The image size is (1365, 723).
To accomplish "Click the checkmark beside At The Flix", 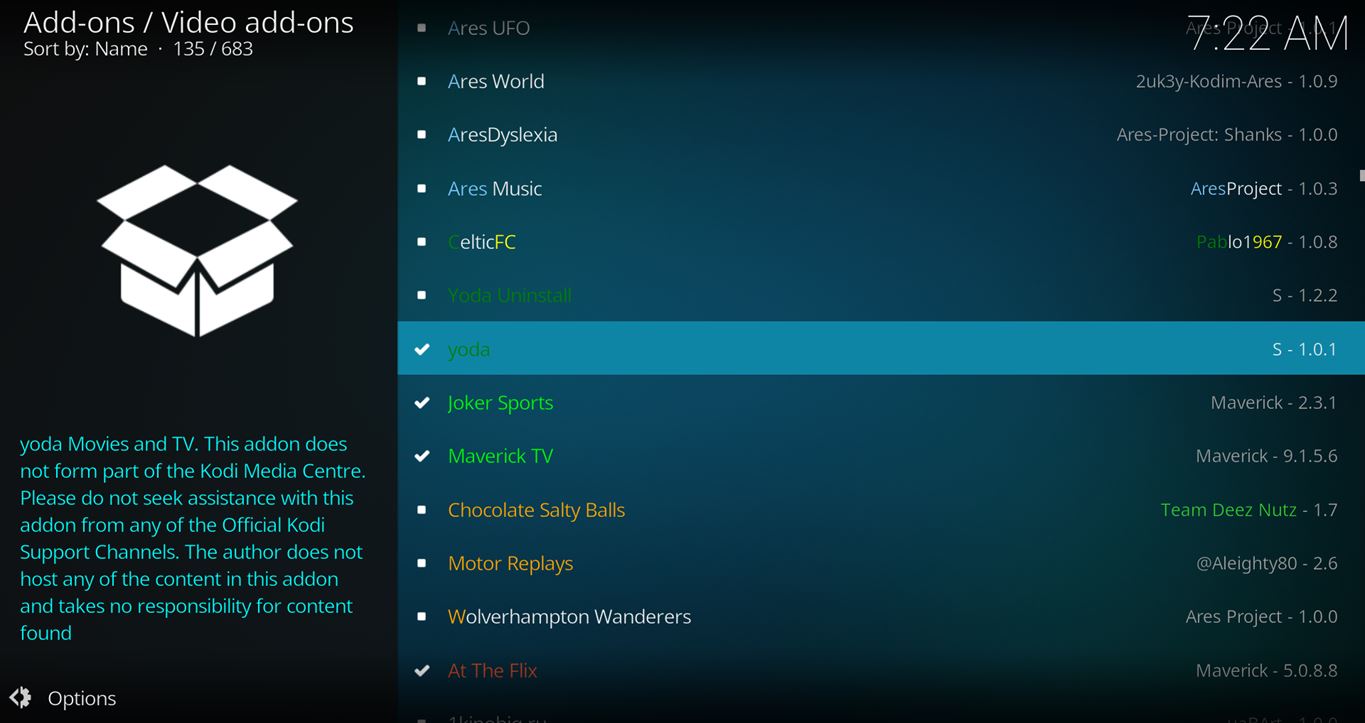I will pos(422,670).
